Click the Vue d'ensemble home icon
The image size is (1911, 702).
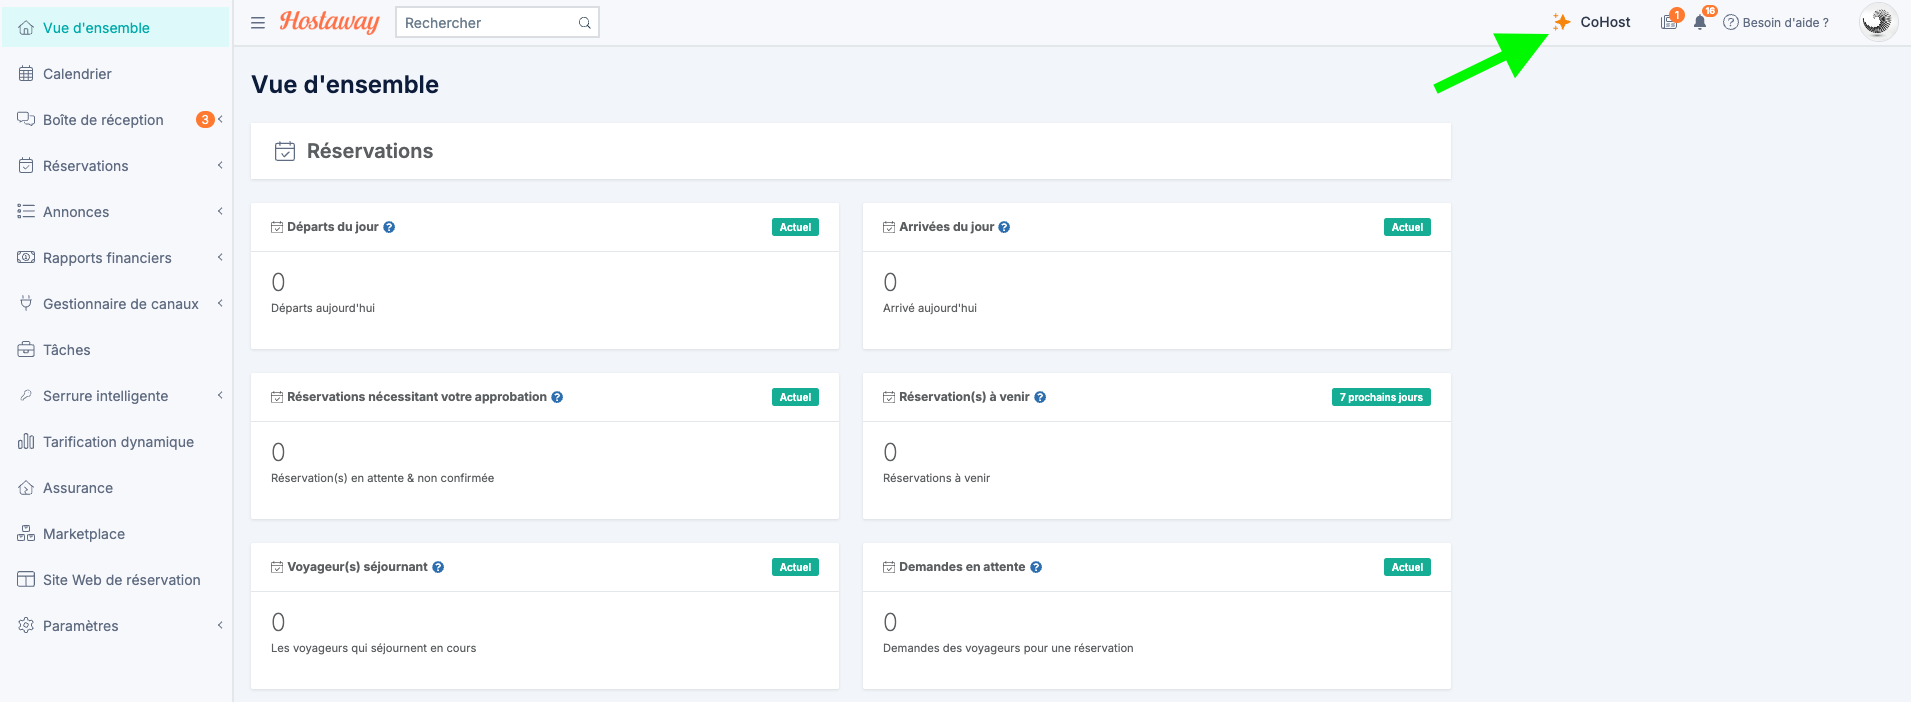pos(26,28)
